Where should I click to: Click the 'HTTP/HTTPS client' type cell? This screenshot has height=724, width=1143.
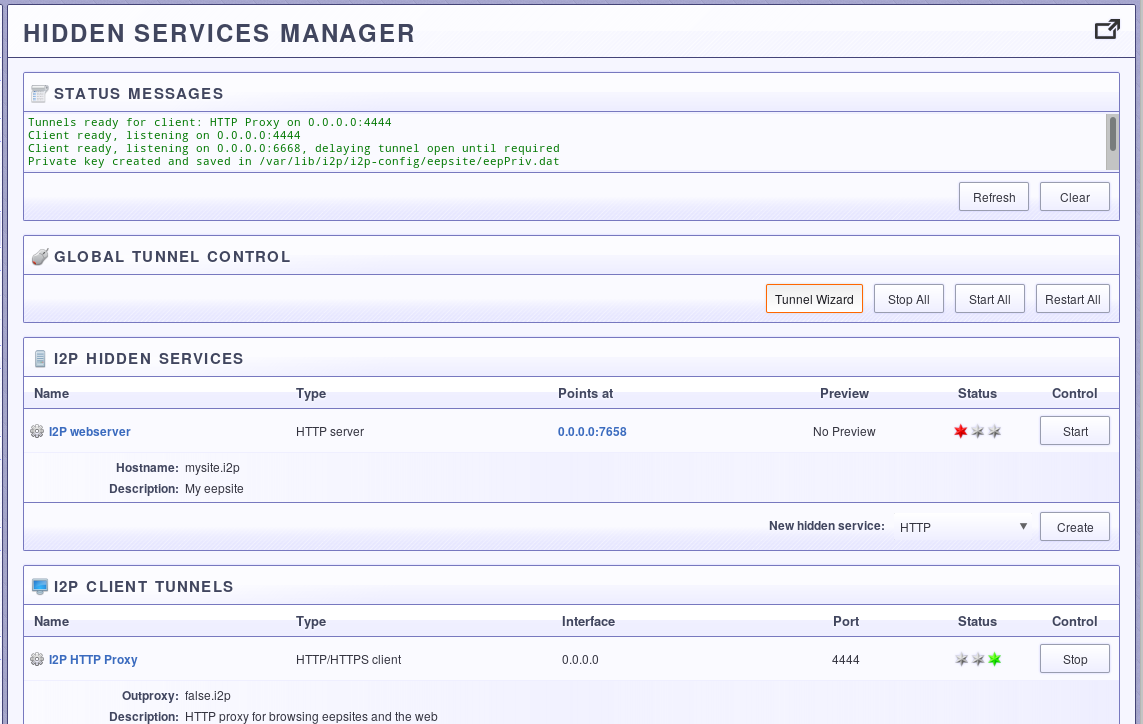(348, 660)
